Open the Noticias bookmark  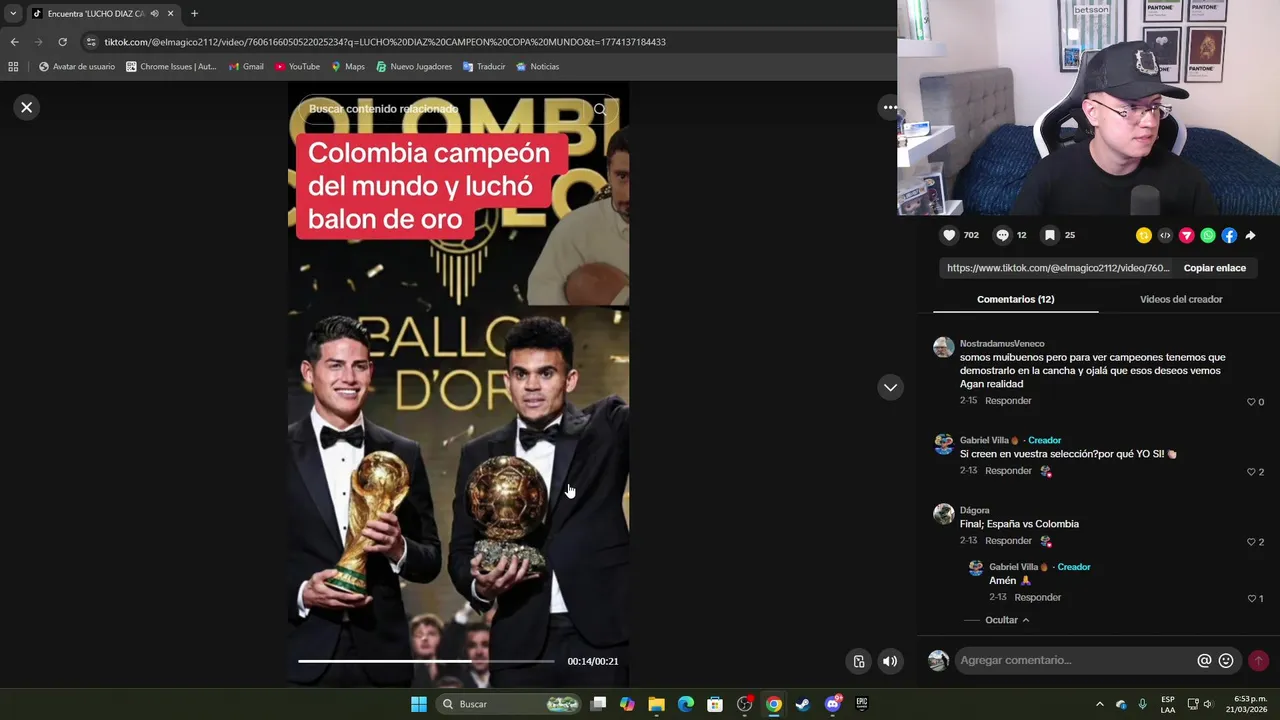point(537,67)
